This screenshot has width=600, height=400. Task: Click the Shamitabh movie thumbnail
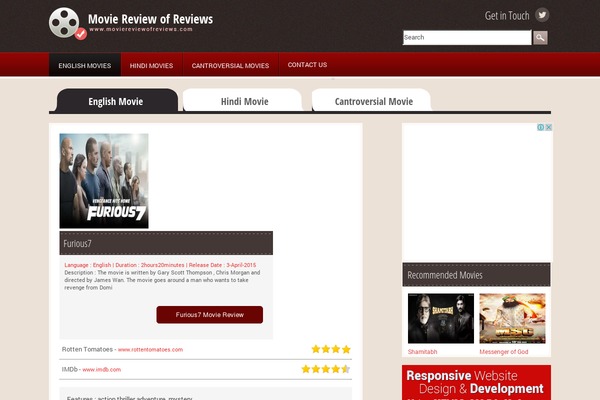coord(441,318)
